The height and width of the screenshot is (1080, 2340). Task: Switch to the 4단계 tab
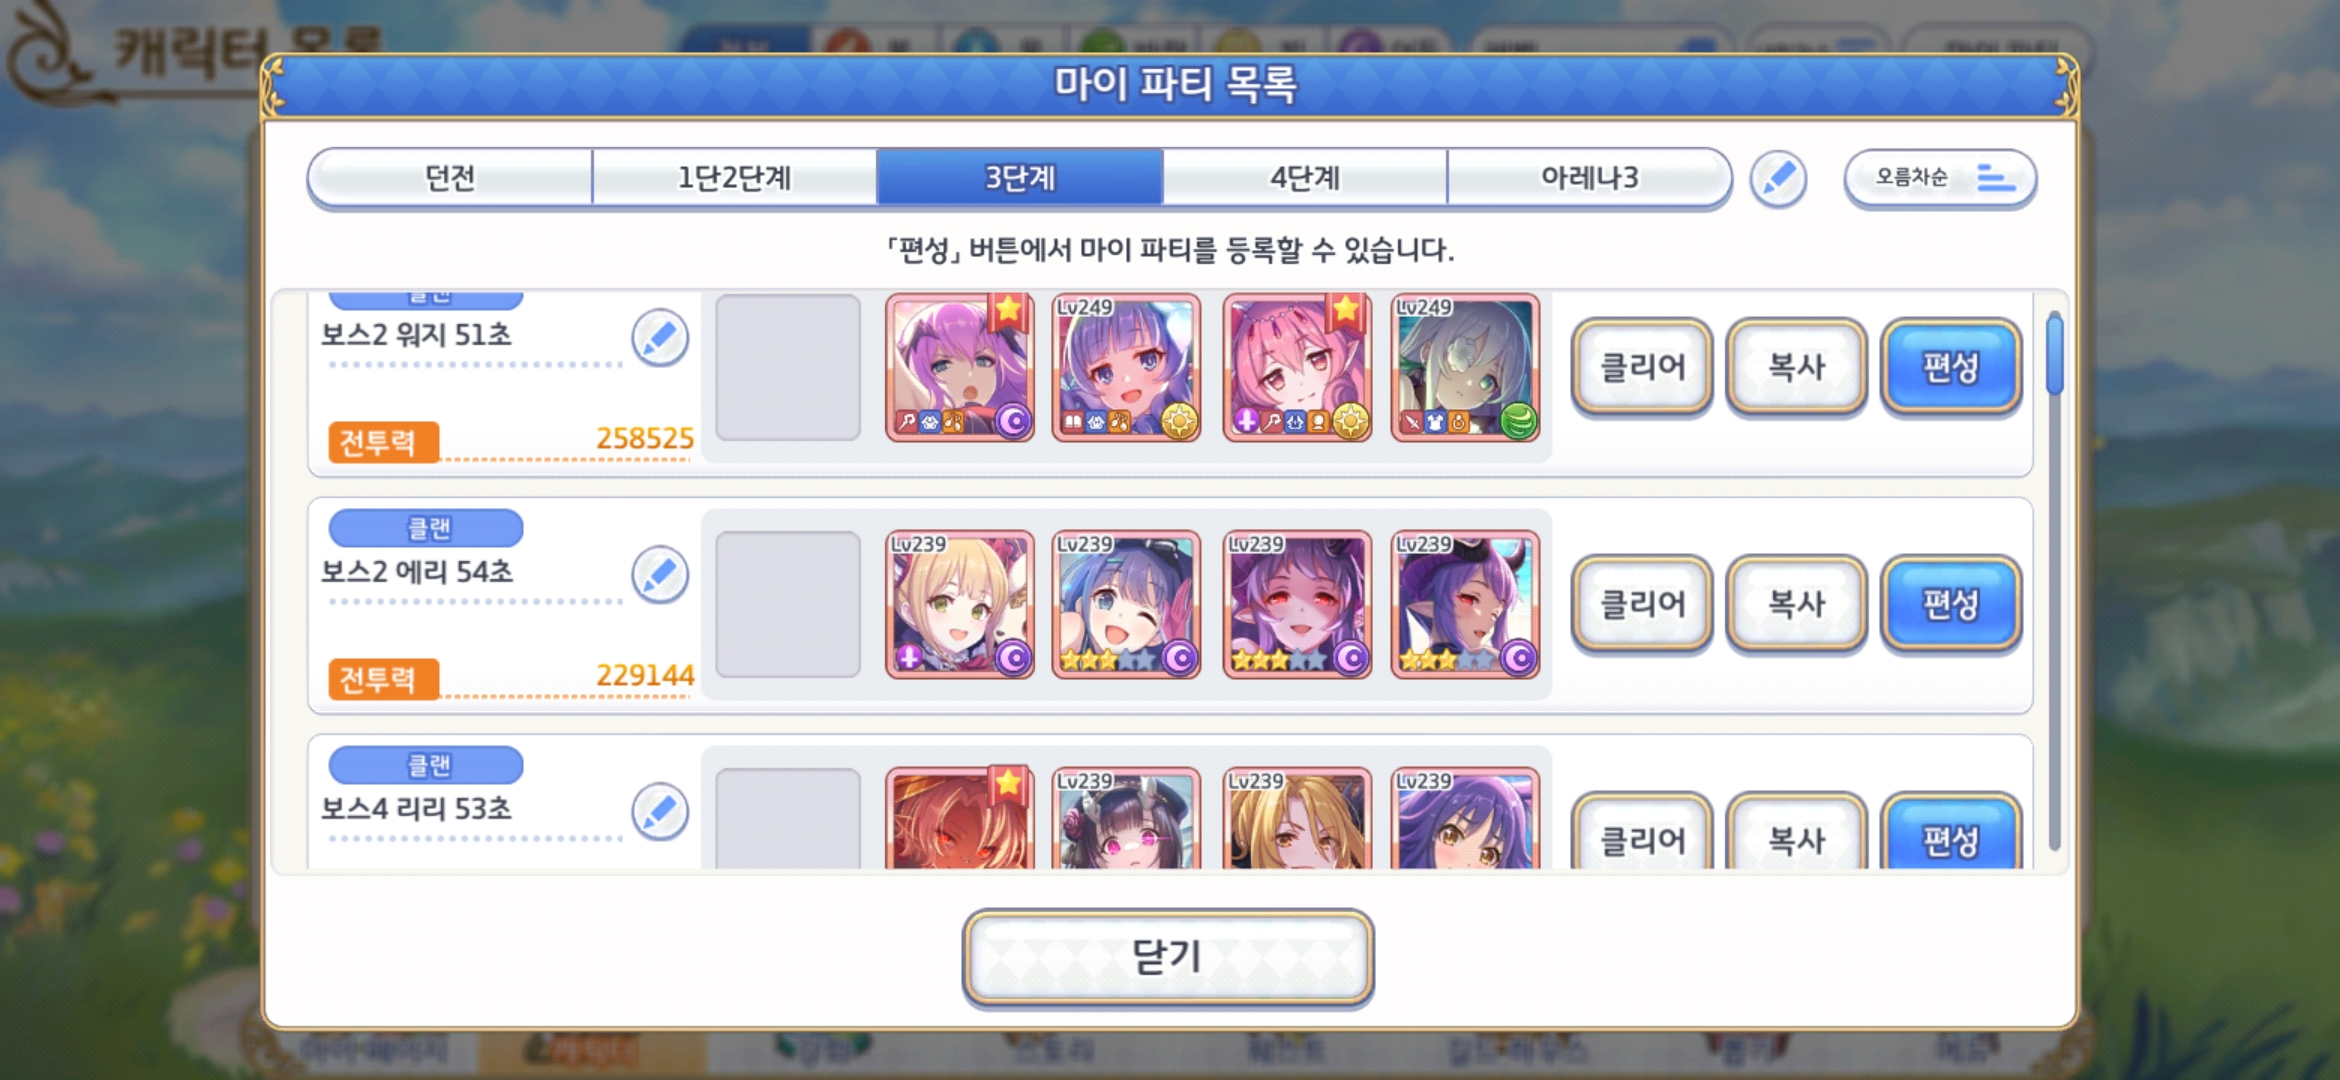1305,178
